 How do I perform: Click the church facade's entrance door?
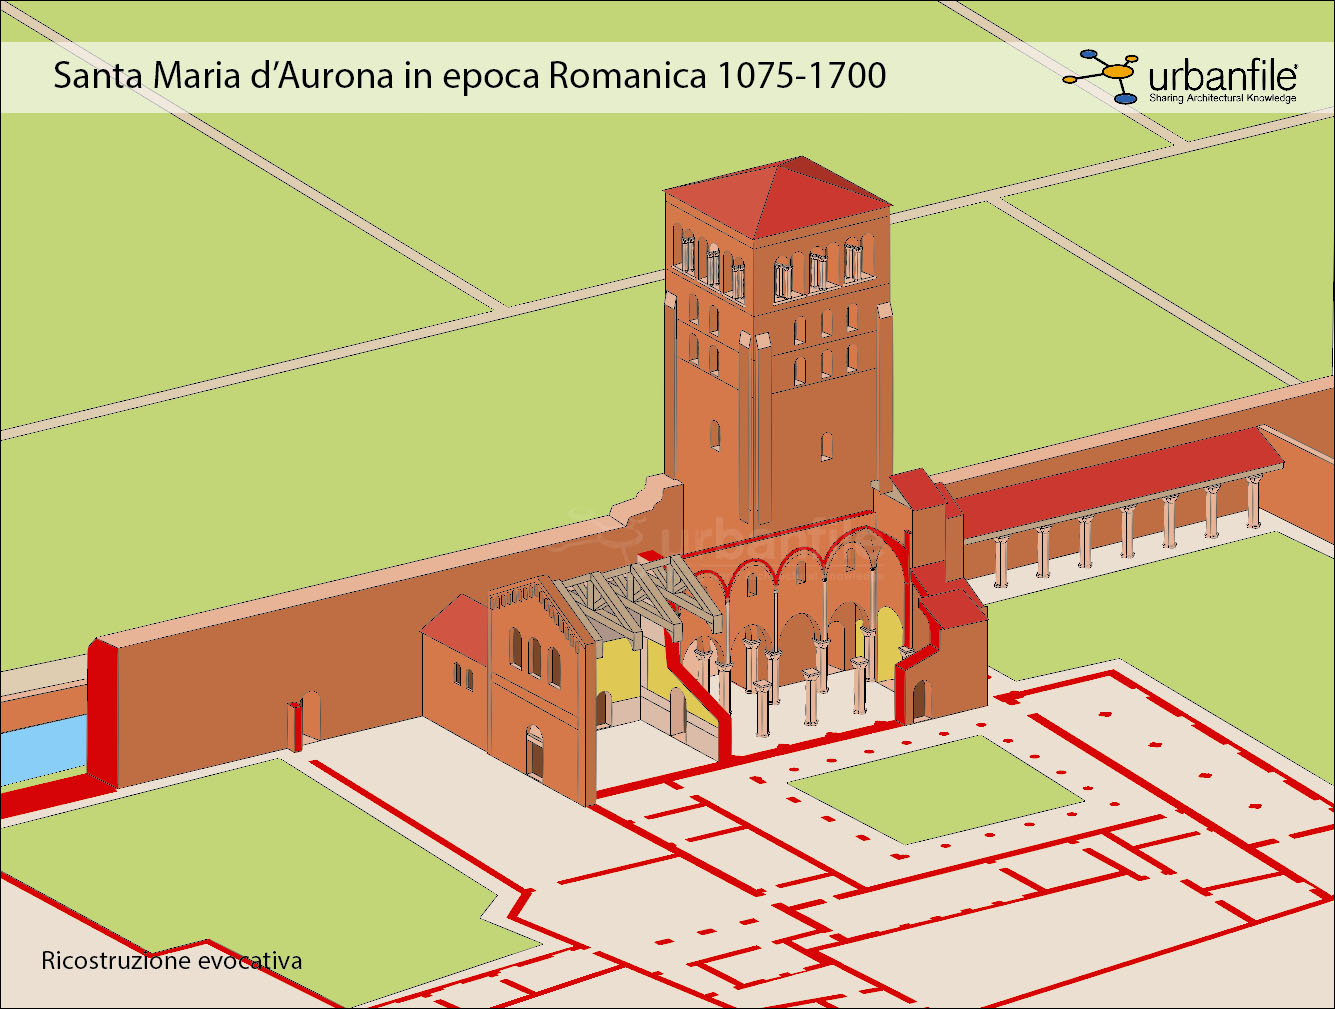pos(535,753)
